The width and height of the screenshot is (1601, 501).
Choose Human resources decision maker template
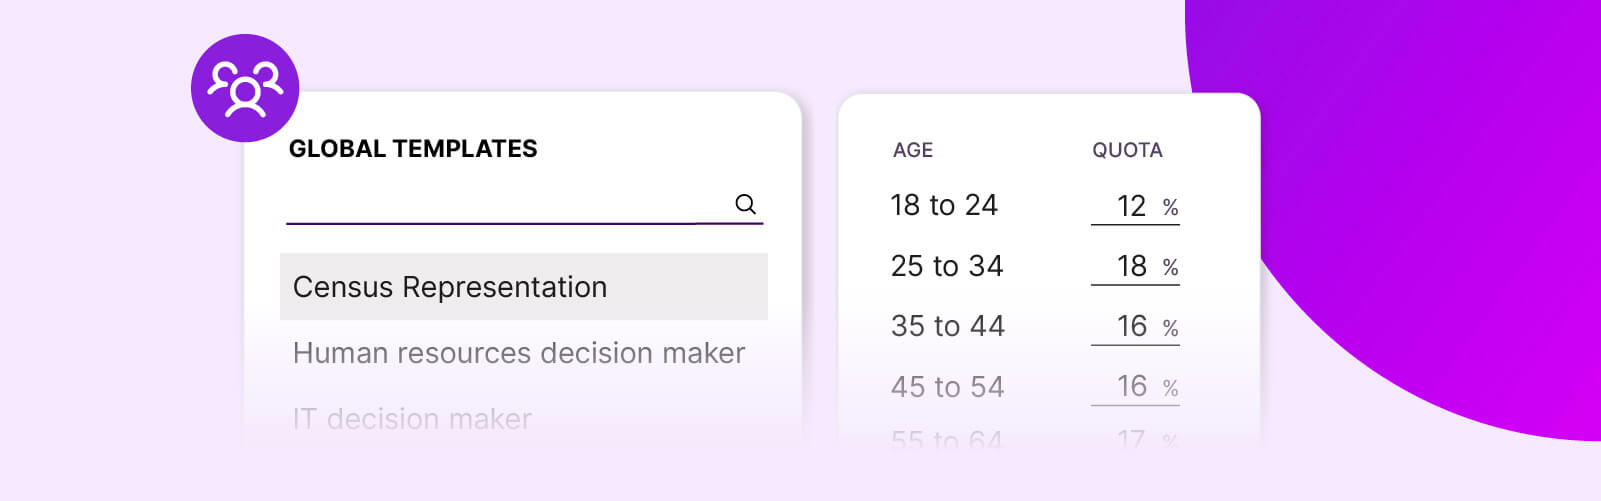pos(519,353)
